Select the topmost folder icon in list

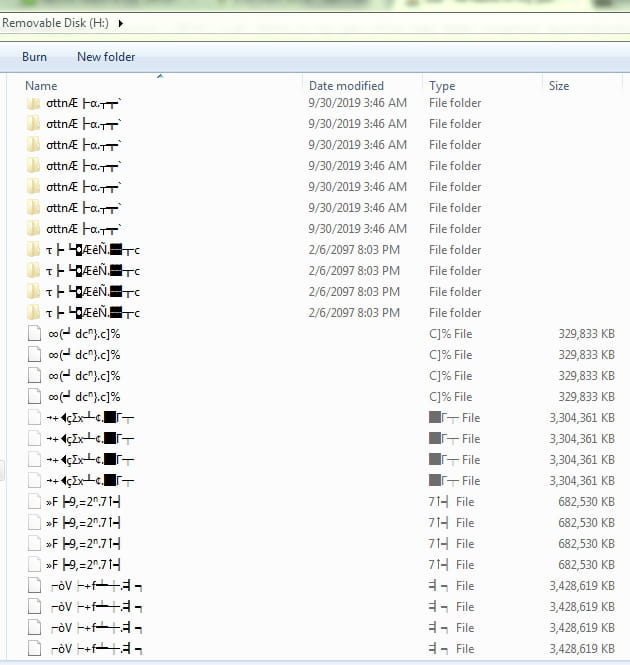(x=34, y=103)
